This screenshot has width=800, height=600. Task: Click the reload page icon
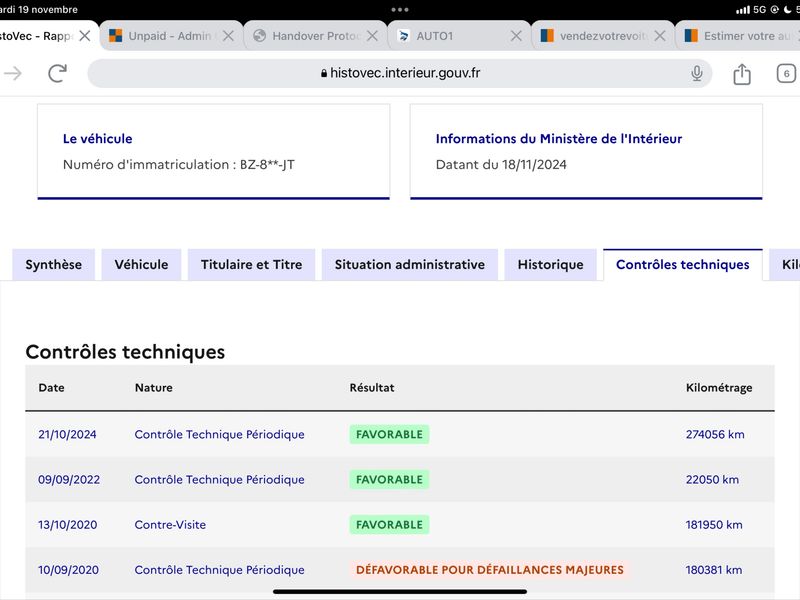click(58, 73)
